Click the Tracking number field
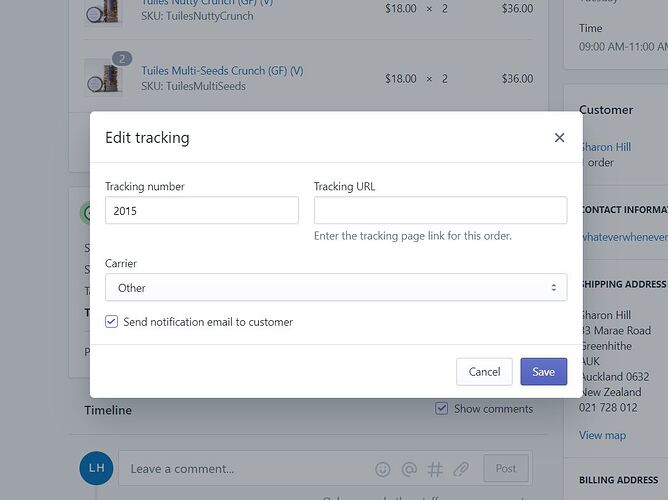This screenshot has height=500, width=668. pyautogui.click(x=201, y=211)
